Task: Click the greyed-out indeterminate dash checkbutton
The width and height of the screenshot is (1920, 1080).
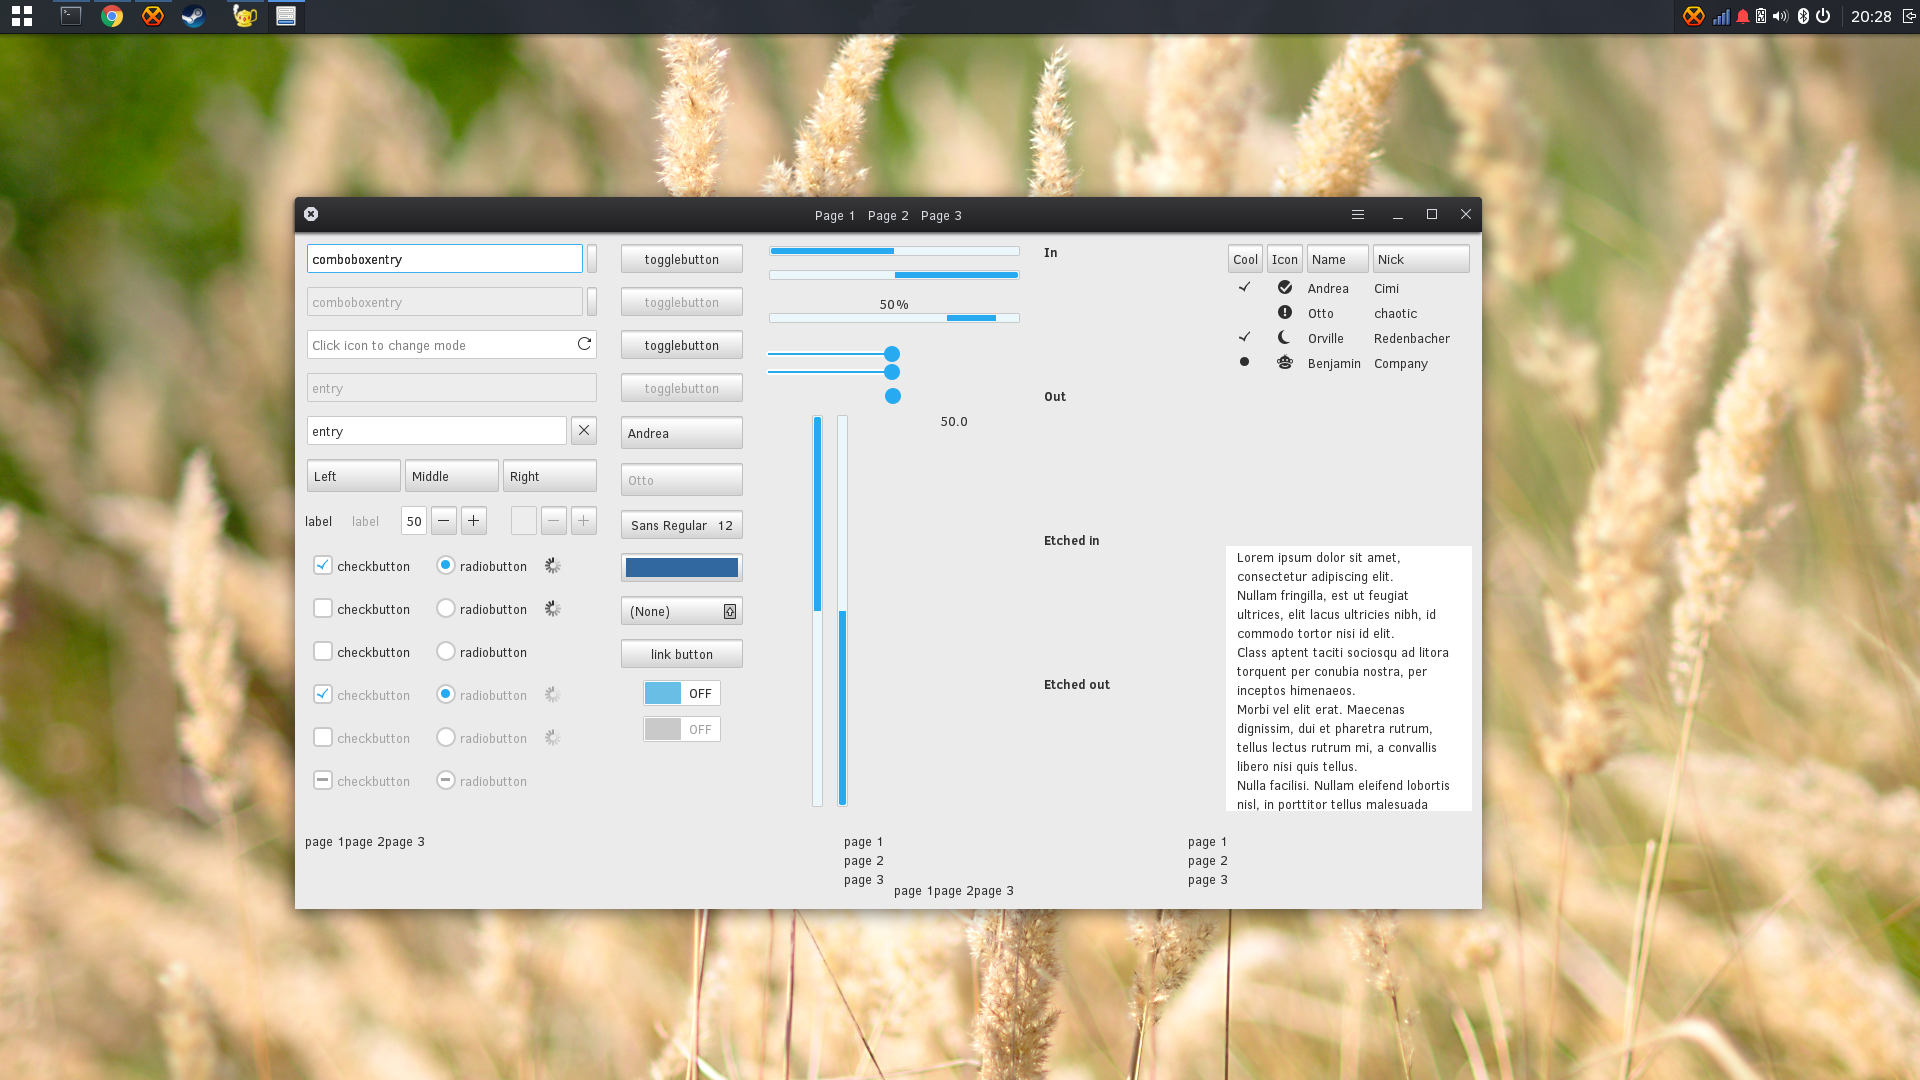Action: 323,780
